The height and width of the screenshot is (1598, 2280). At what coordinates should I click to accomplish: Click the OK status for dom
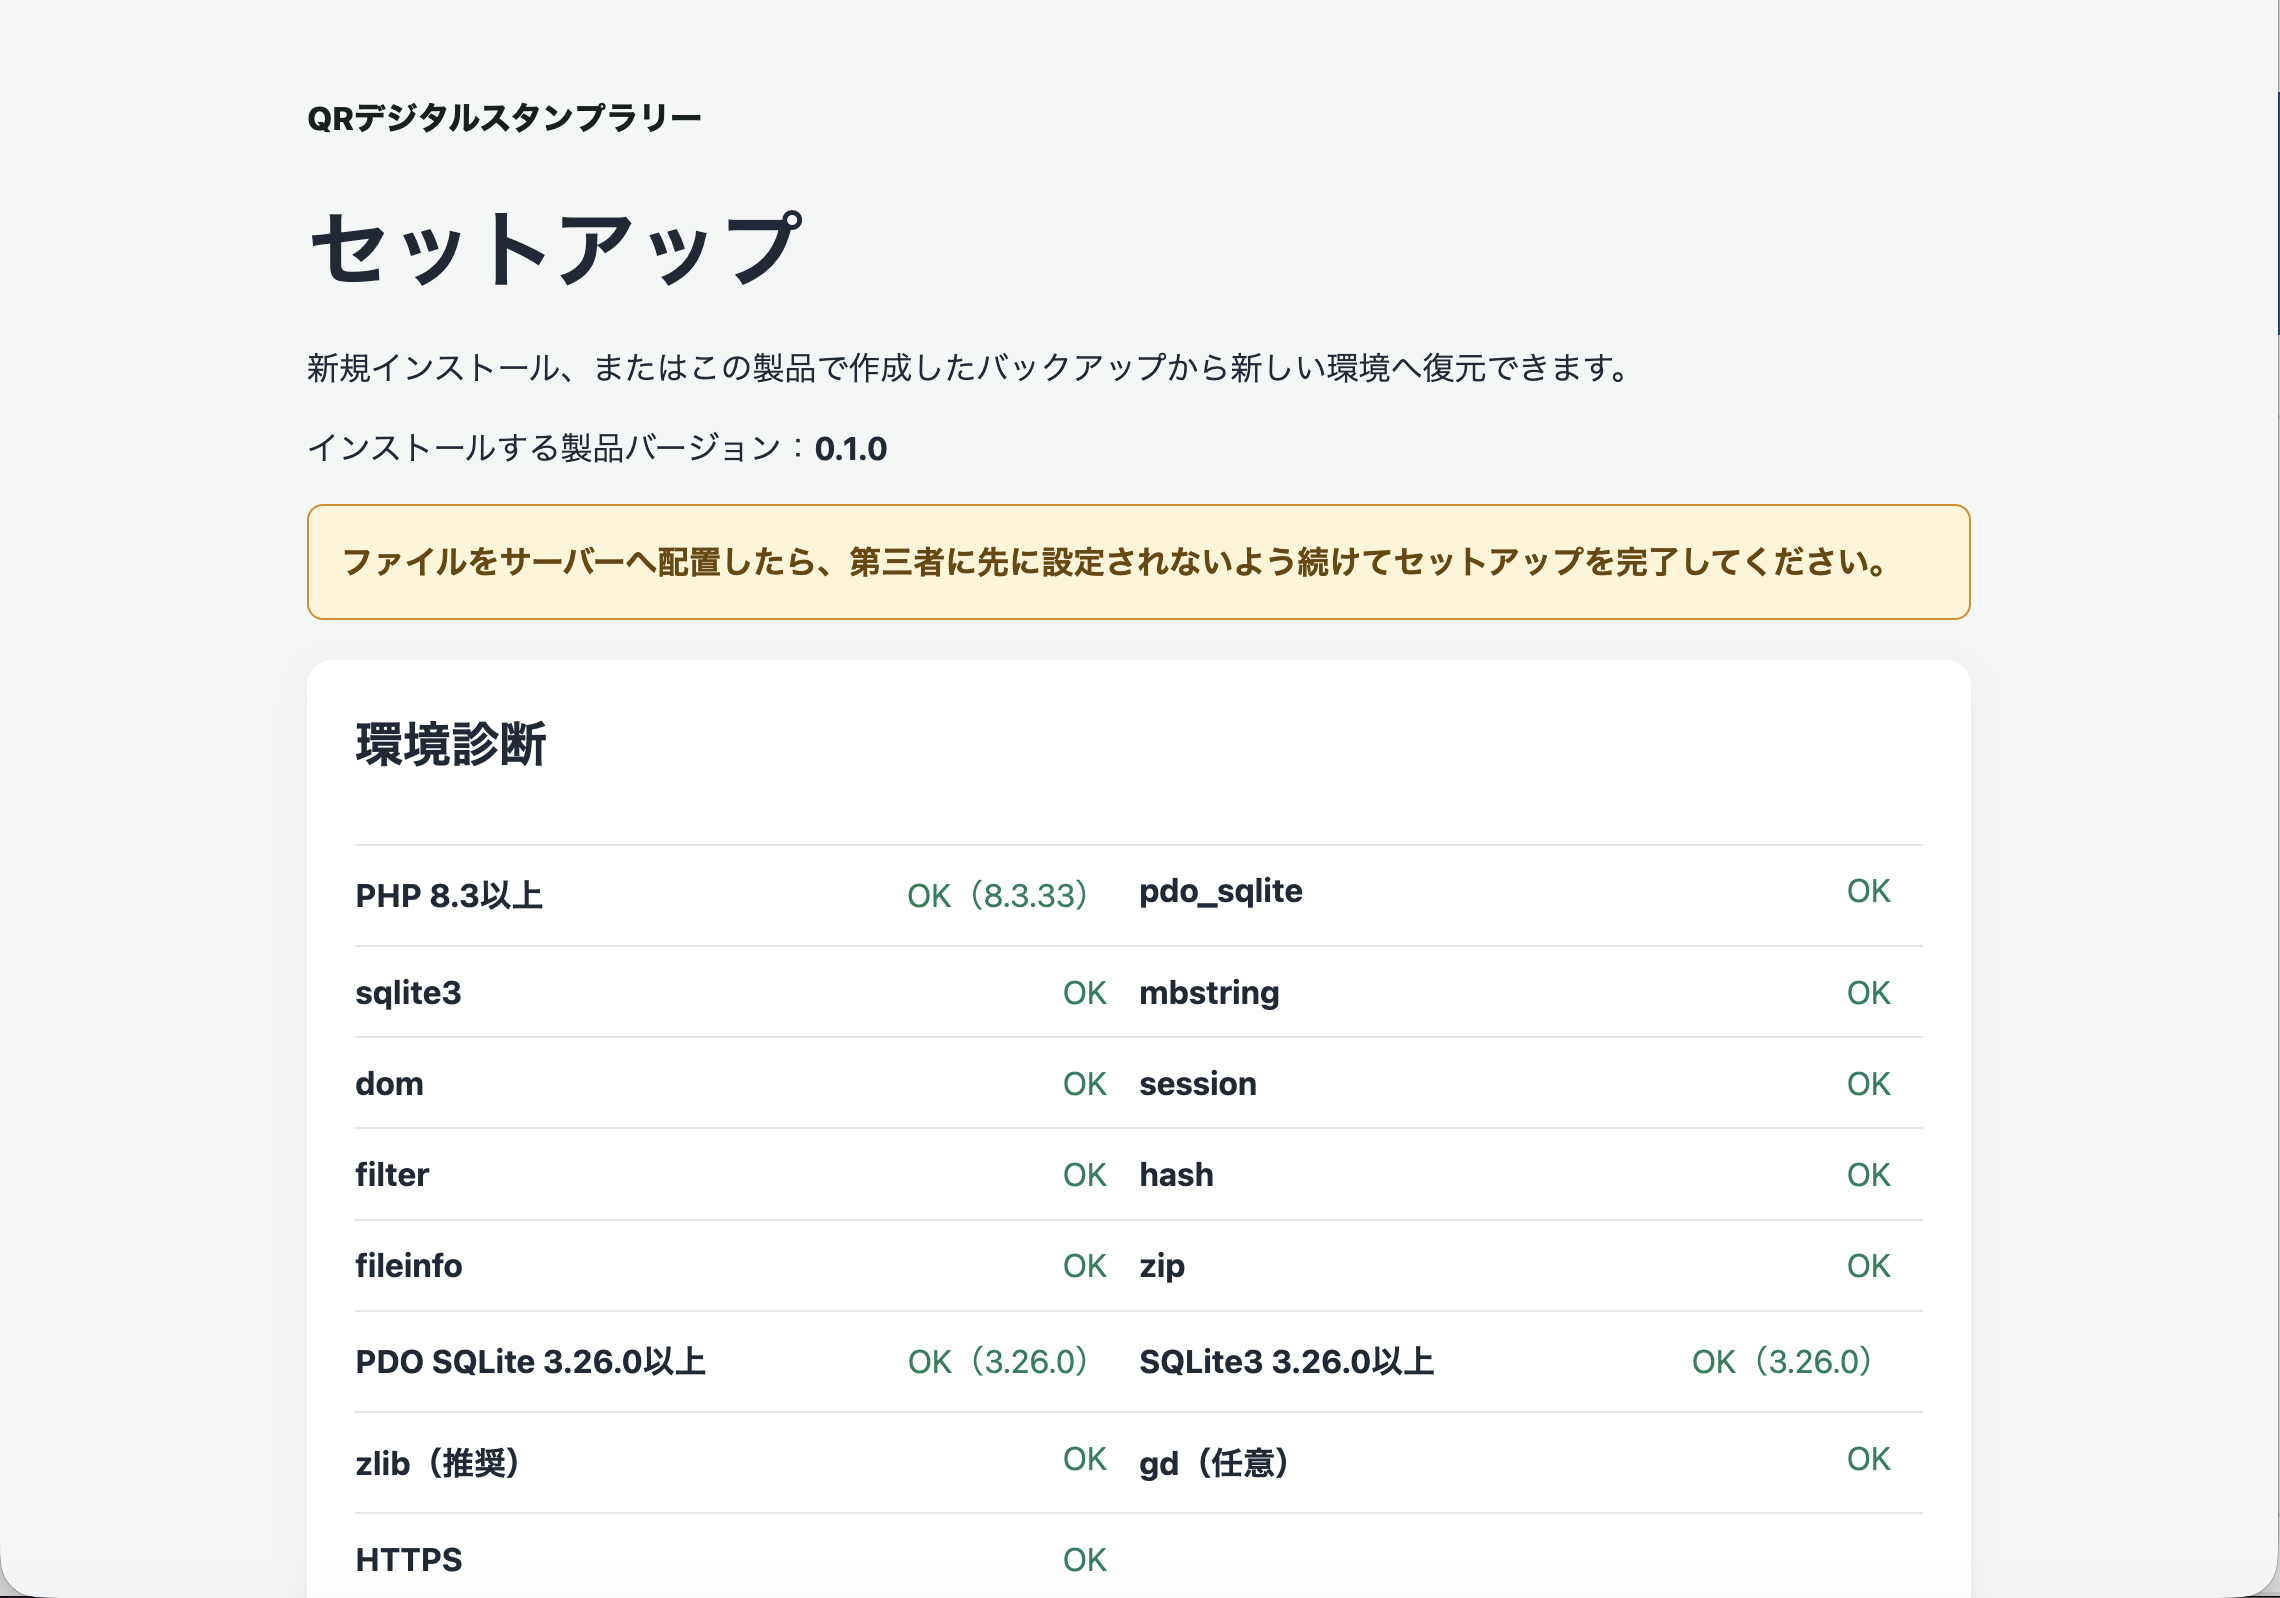(x=1084, y=1084)
